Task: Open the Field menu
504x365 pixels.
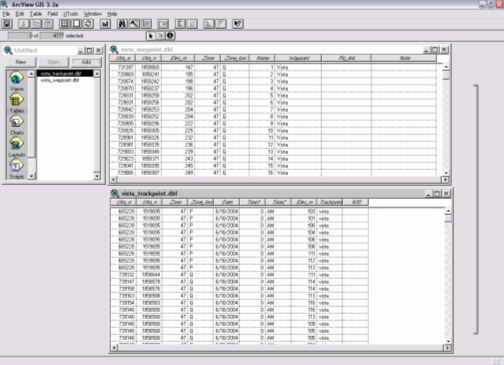Action: coord(53,14)
